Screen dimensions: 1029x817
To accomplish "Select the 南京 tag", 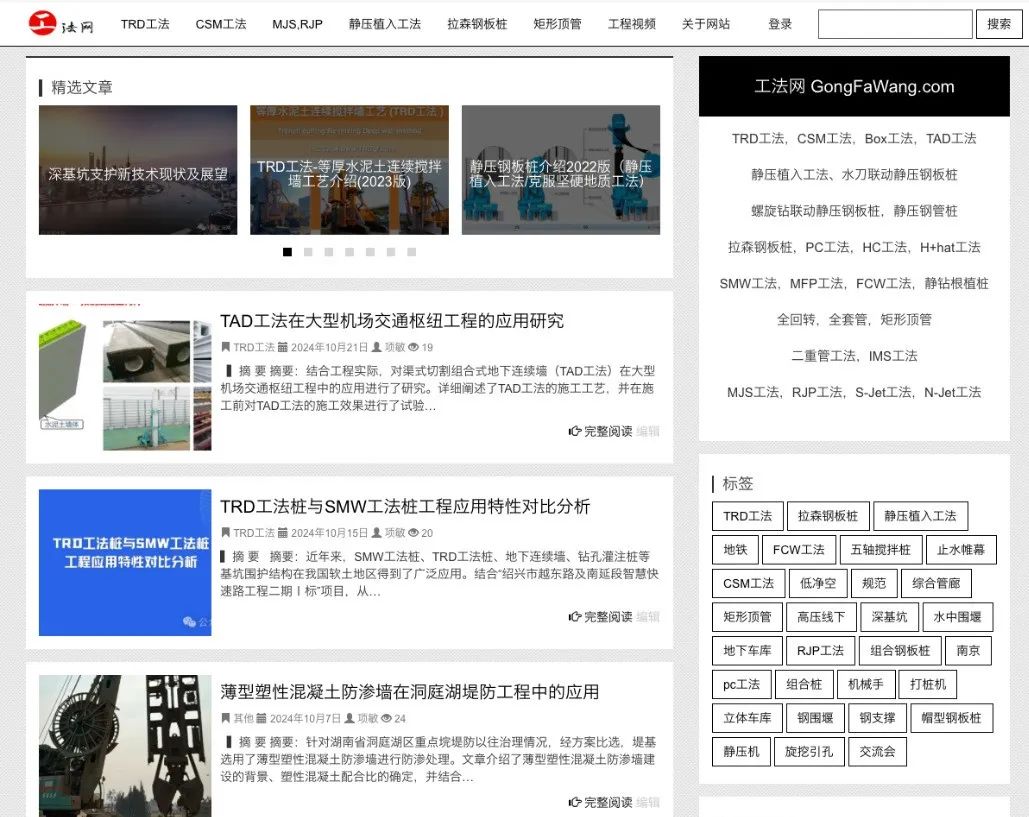I will pyautogui.click(x=968, y=651).
